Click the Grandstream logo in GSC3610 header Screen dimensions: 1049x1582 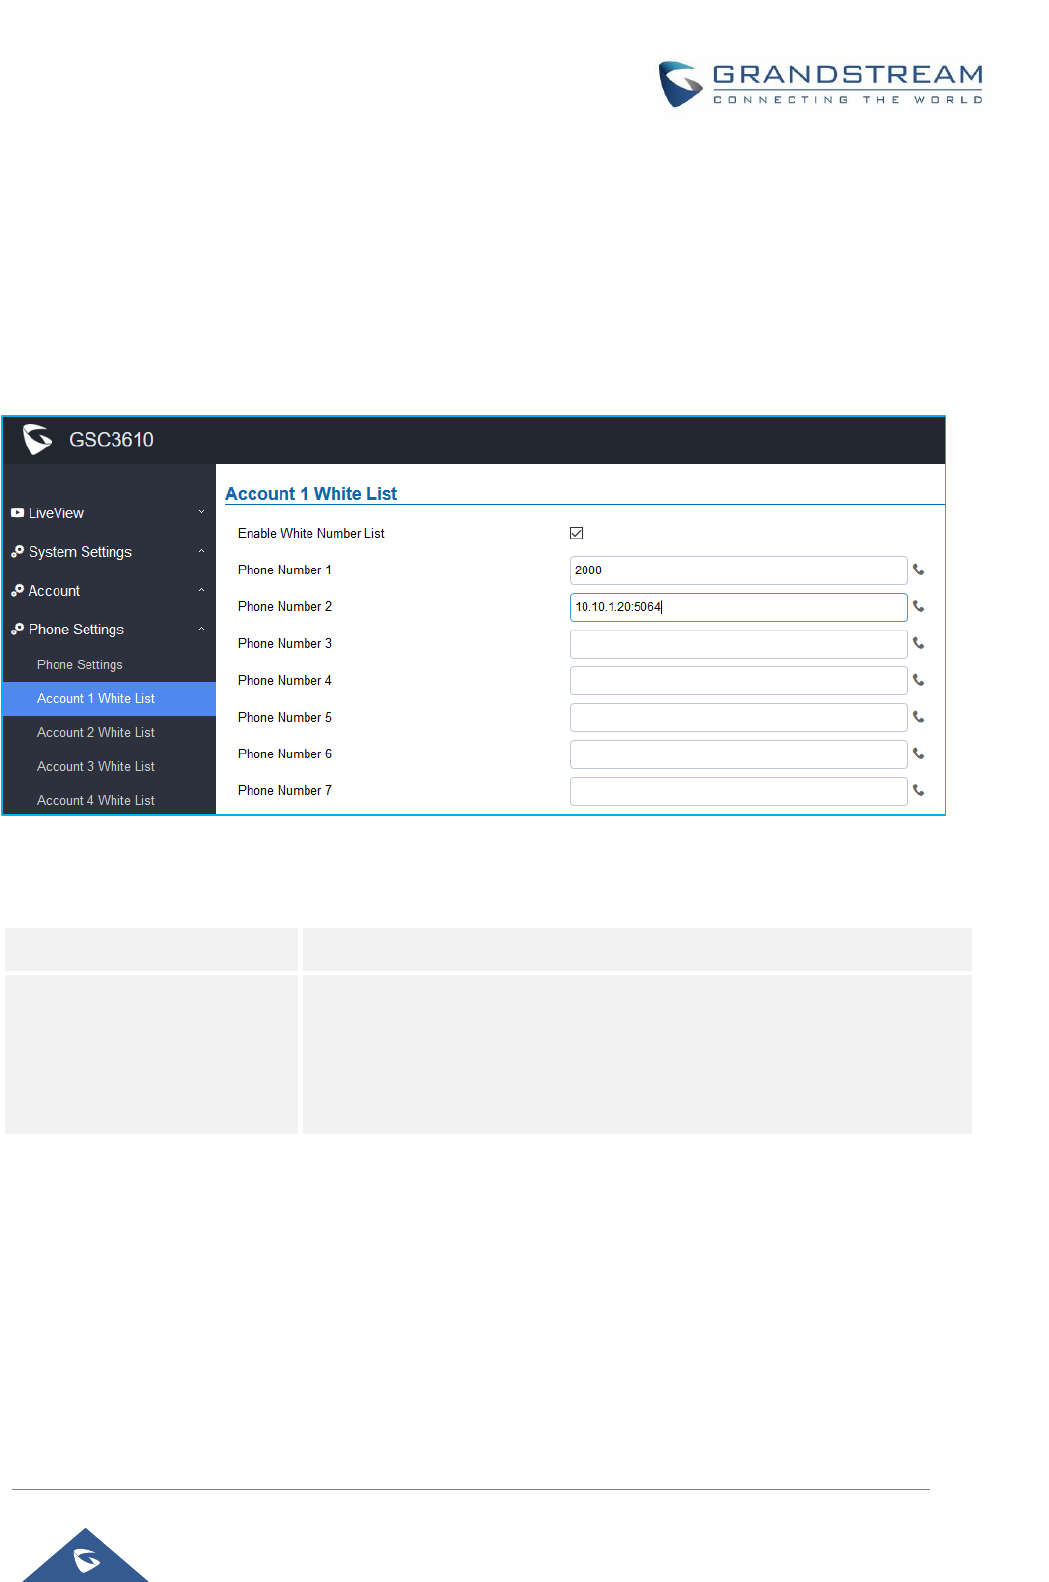(38, 439)
